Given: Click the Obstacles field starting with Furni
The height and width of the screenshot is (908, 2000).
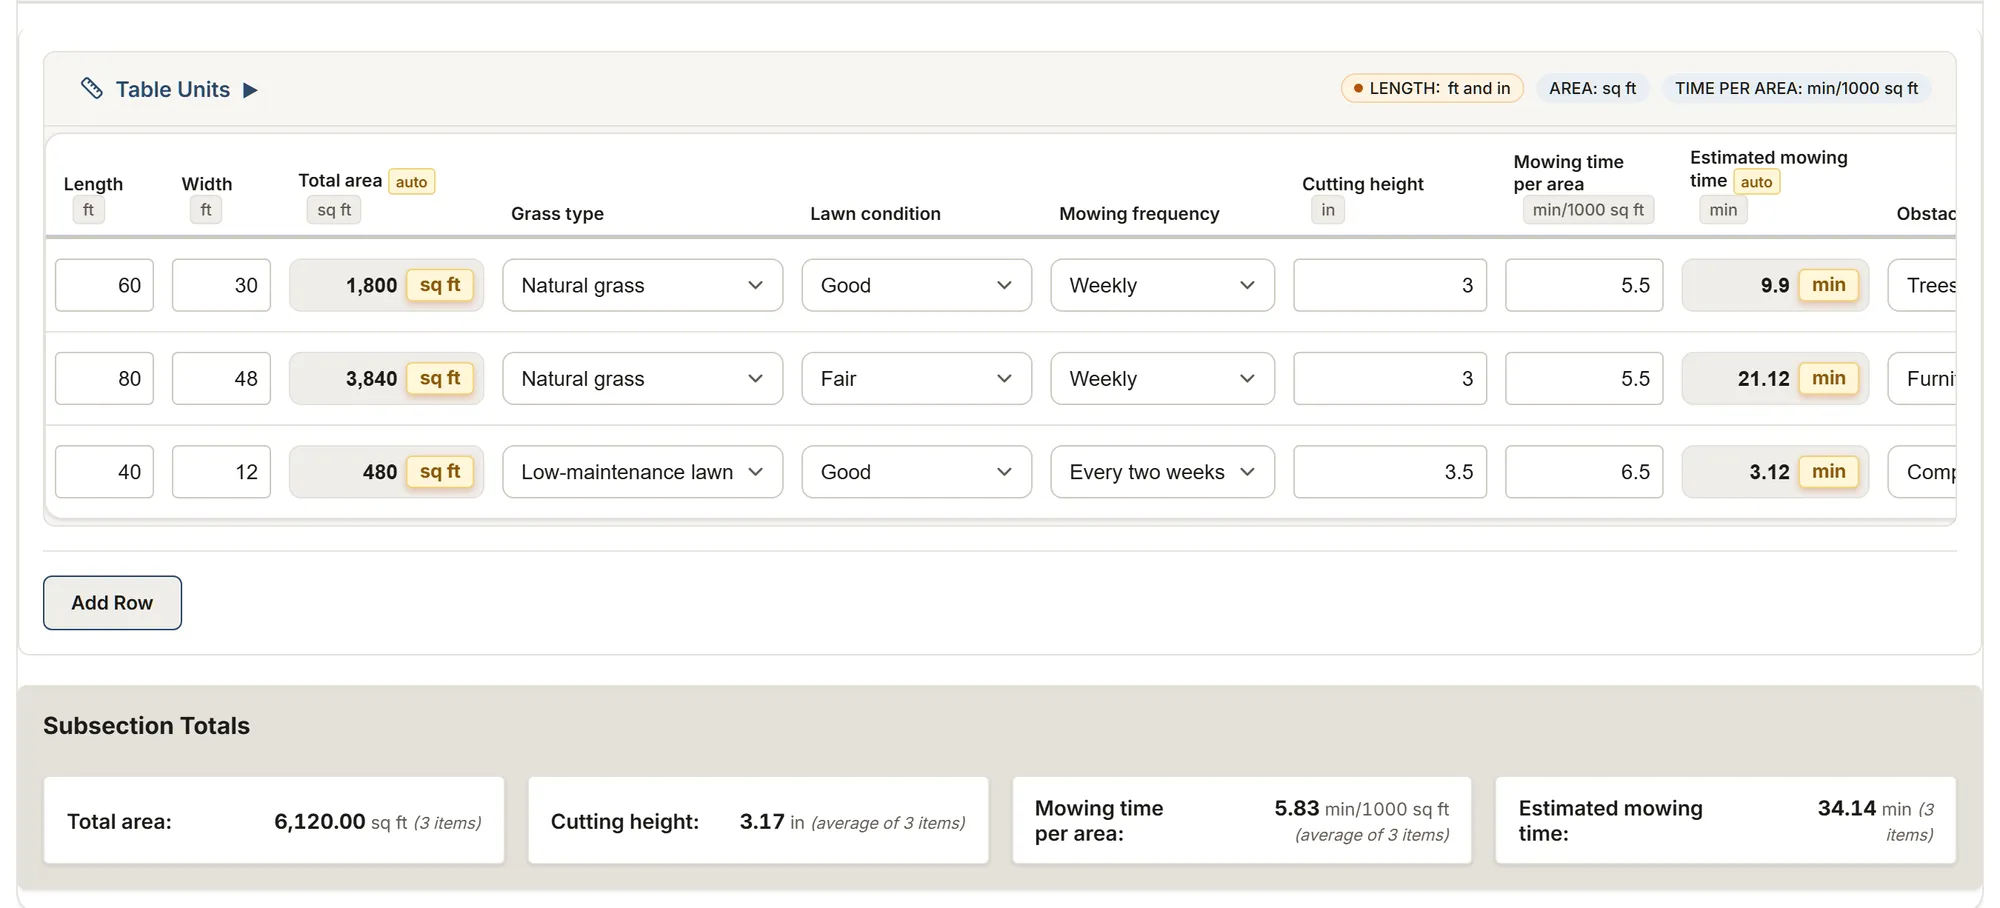Looking at the screenshot, I should [x=1922, y=378].
